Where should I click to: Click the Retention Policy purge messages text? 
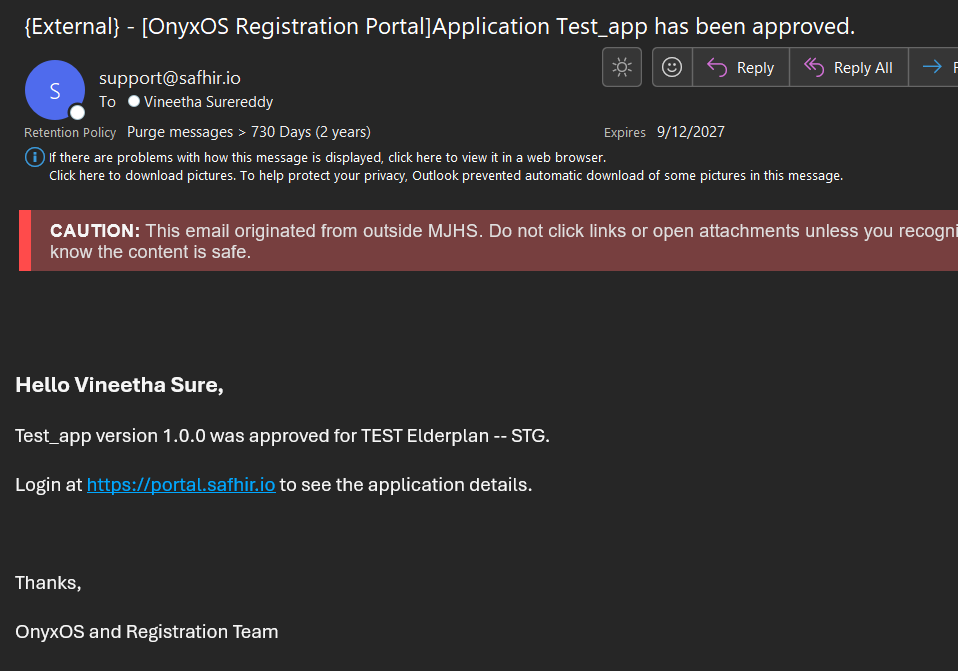click(248, 132)
